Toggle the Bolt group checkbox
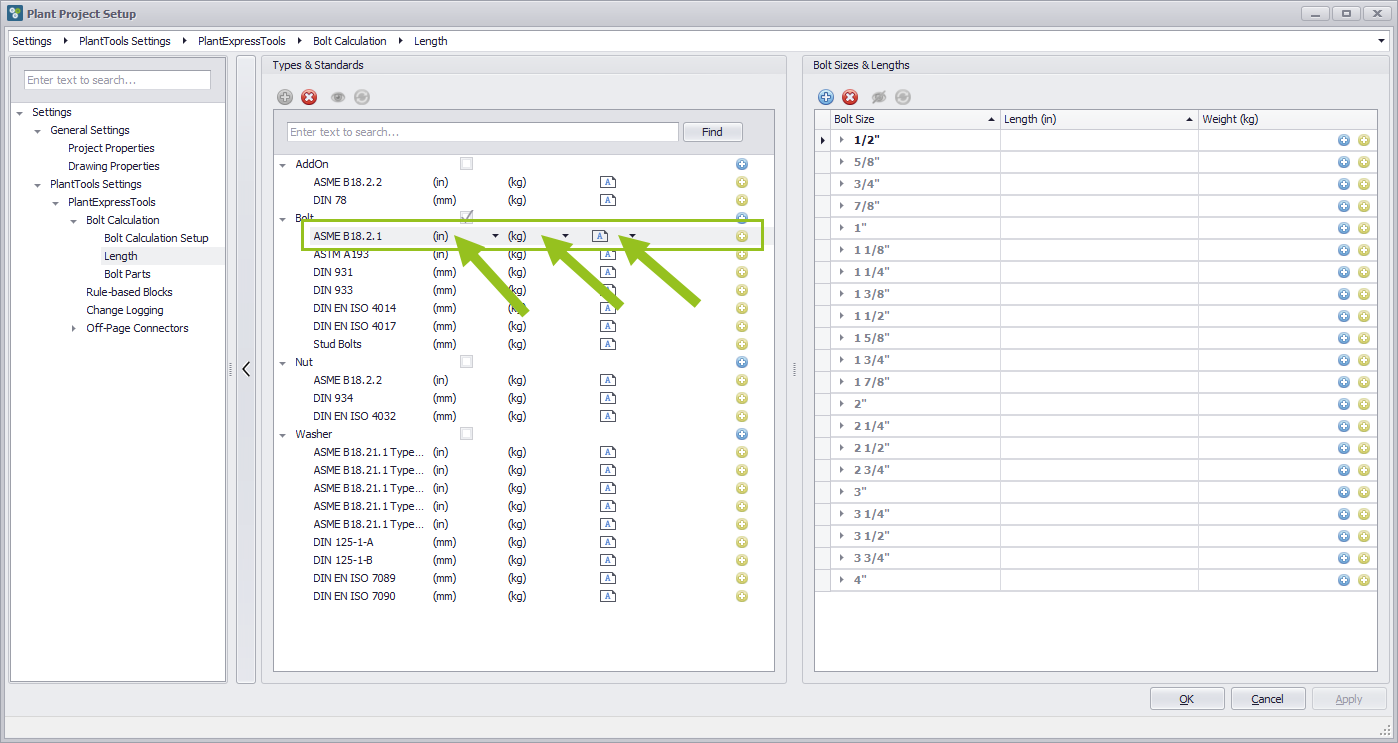The width and height of the screenshot is (1398, 743). coord(466,217)
